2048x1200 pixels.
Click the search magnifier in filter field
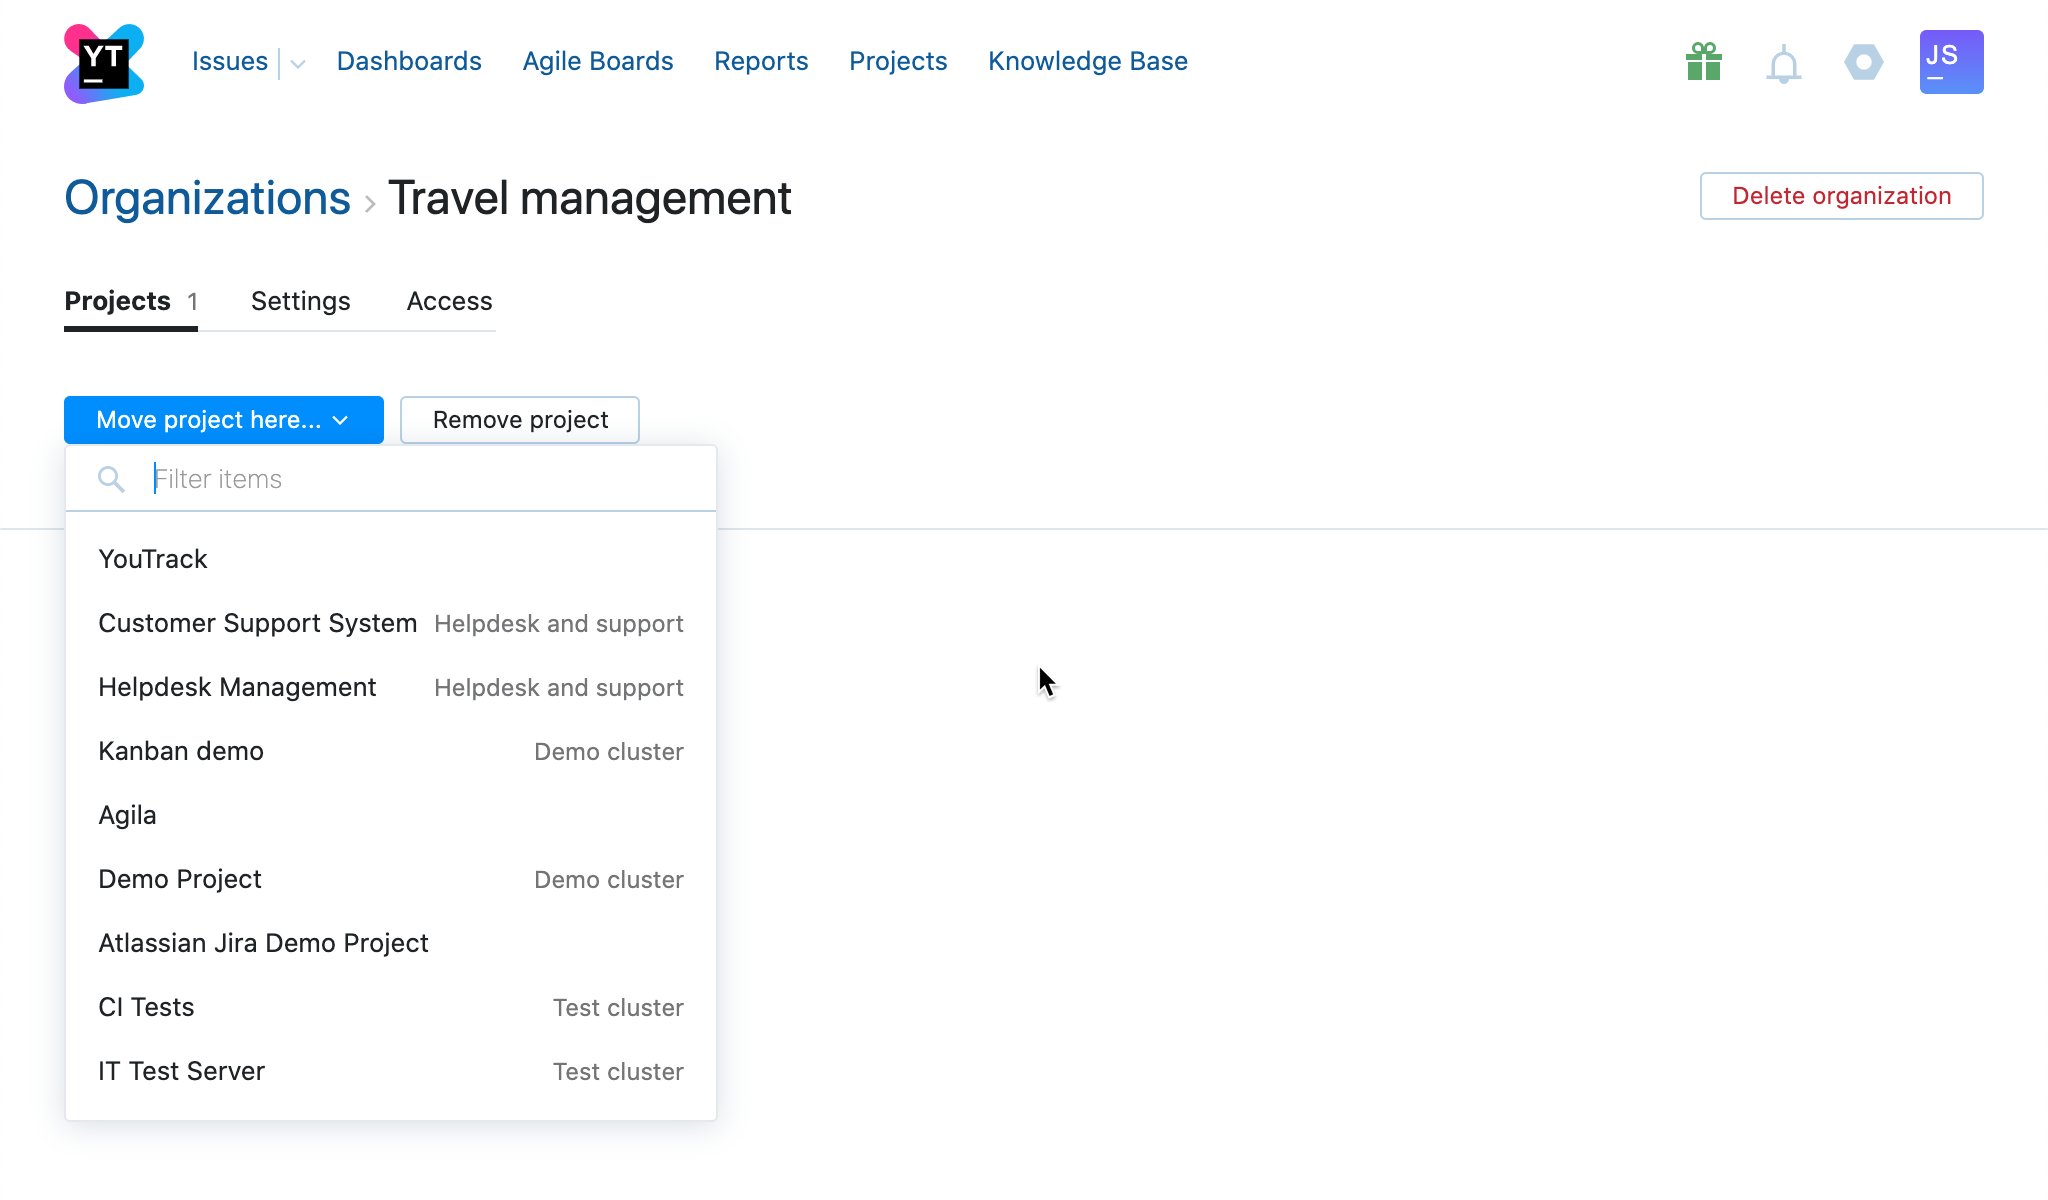[111, 478]
